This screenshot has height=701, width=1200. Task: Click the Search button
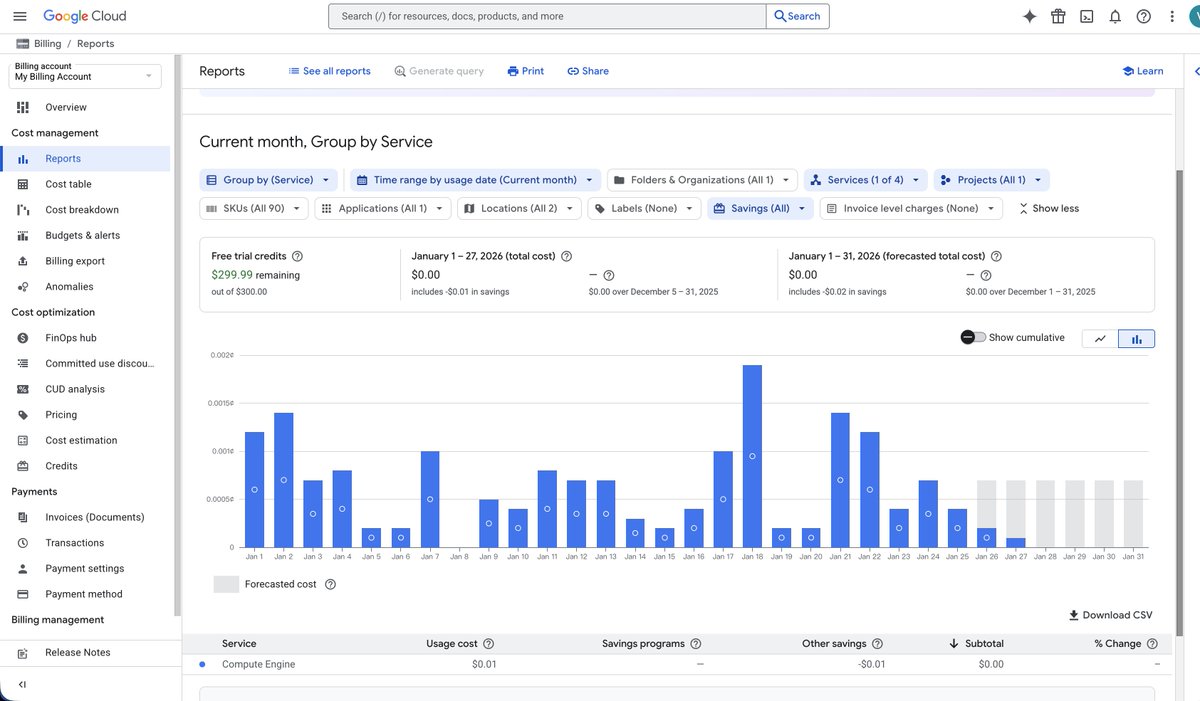click(x=797, y=16)
